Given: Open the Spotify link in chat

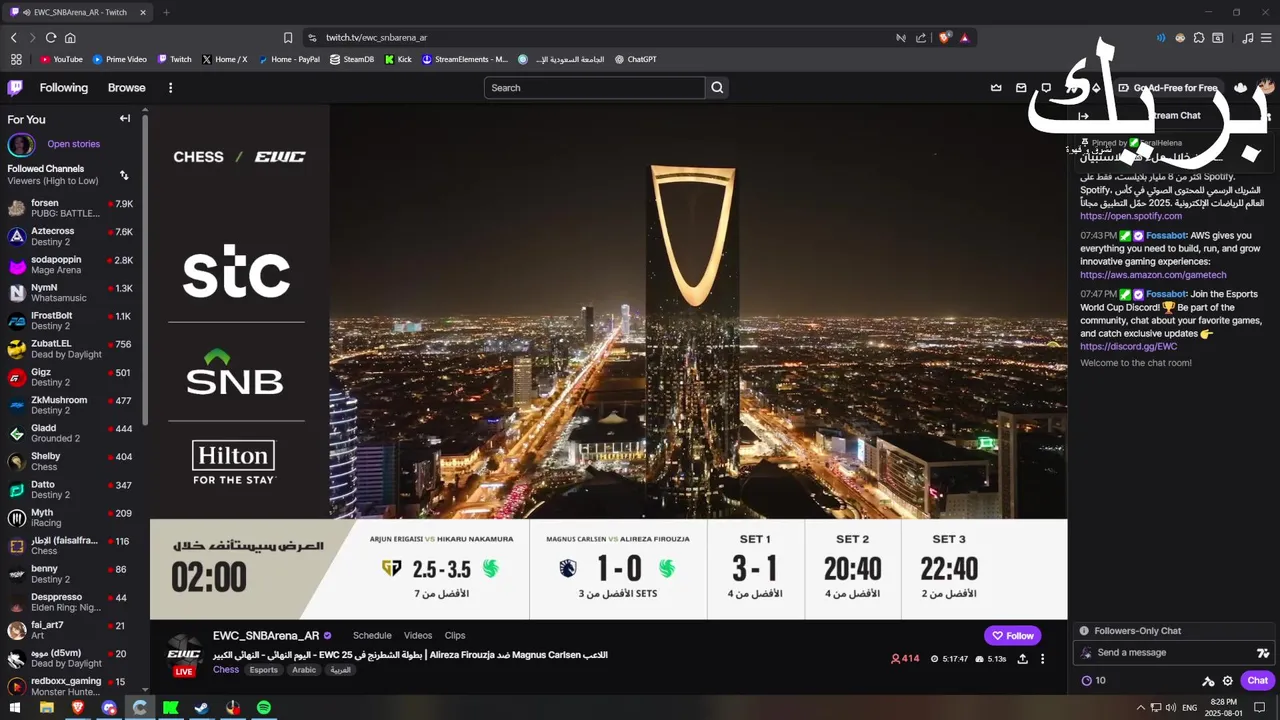Looking at the screenshot, I should pyautogui.click(x=1131, y=216).
